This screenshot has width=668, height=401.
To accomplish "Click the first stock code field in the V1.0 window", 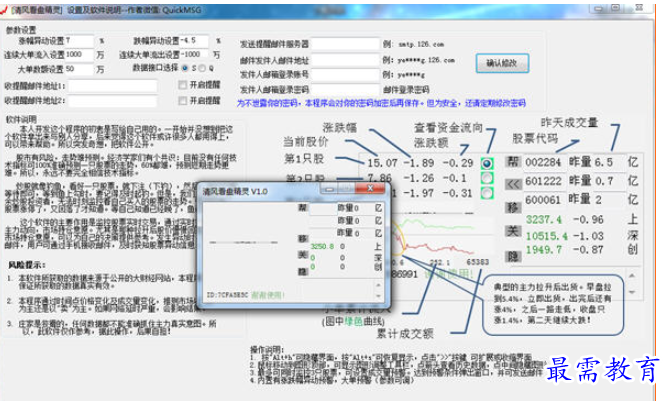I will (x=322, y=208).
